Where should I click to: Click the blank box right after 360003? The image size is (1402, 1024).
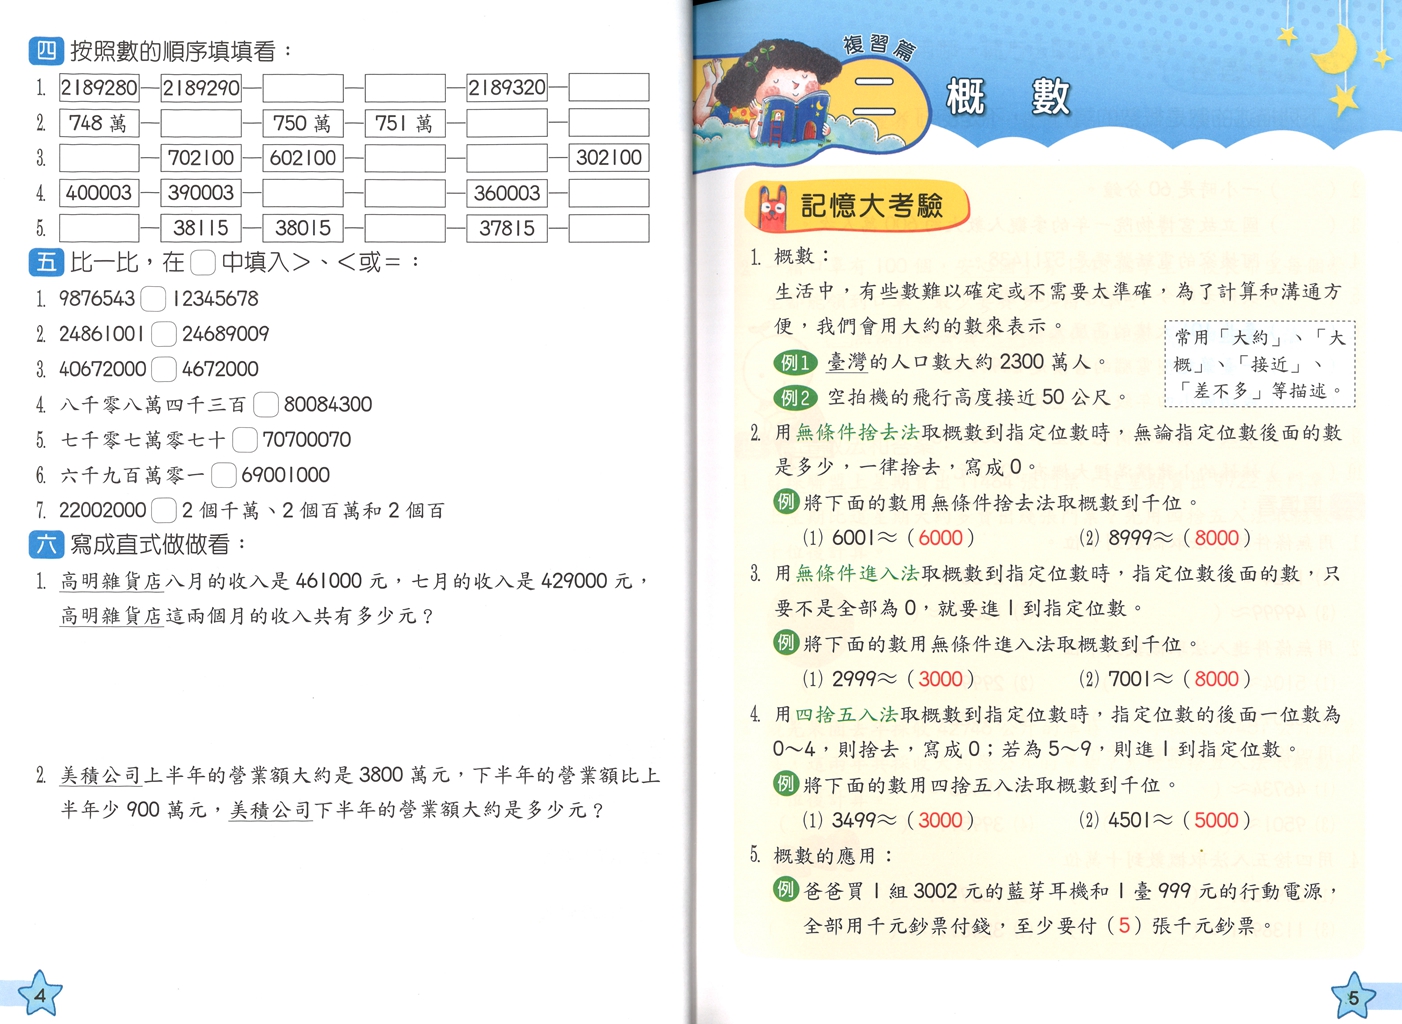pos(609,193)
